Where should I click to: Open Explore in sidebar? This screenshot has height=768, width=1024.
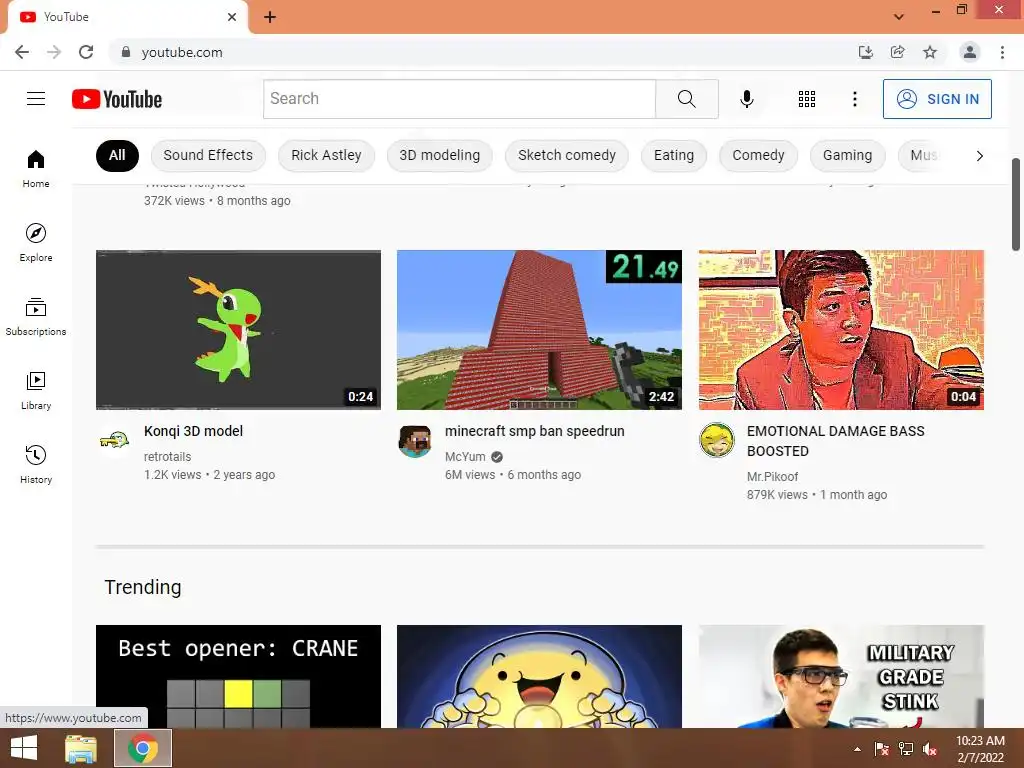coord(36,242)
